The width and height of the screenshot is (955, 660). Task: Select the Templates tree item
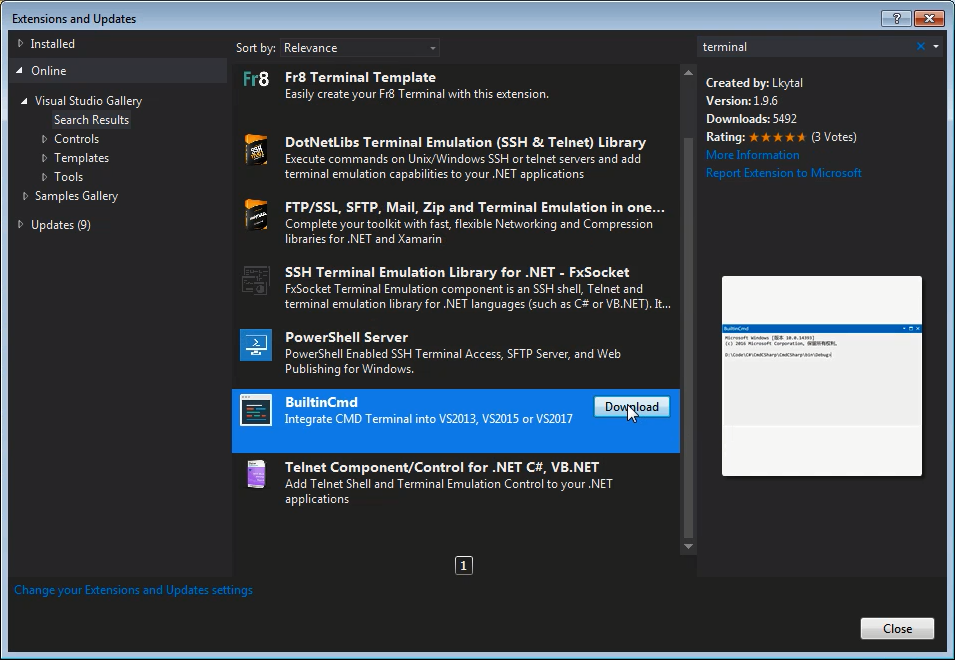pyautogui.click(x=81, y=158)
